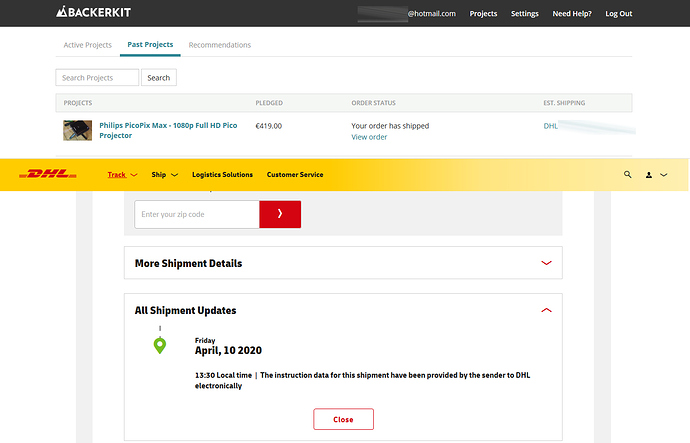Open Philips PicoPix Max project link
Image resolution: width=690 pixels, height=443 pixels.
click(x=168, y=130)
